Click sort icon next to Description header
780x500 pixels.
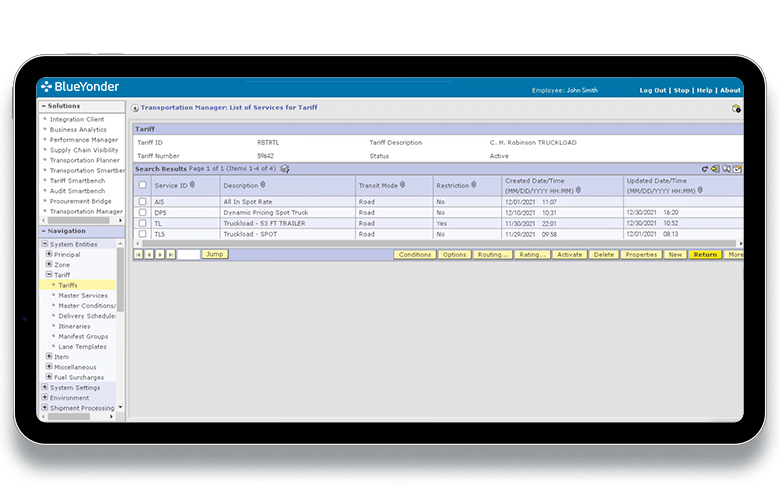click(263, 185)
